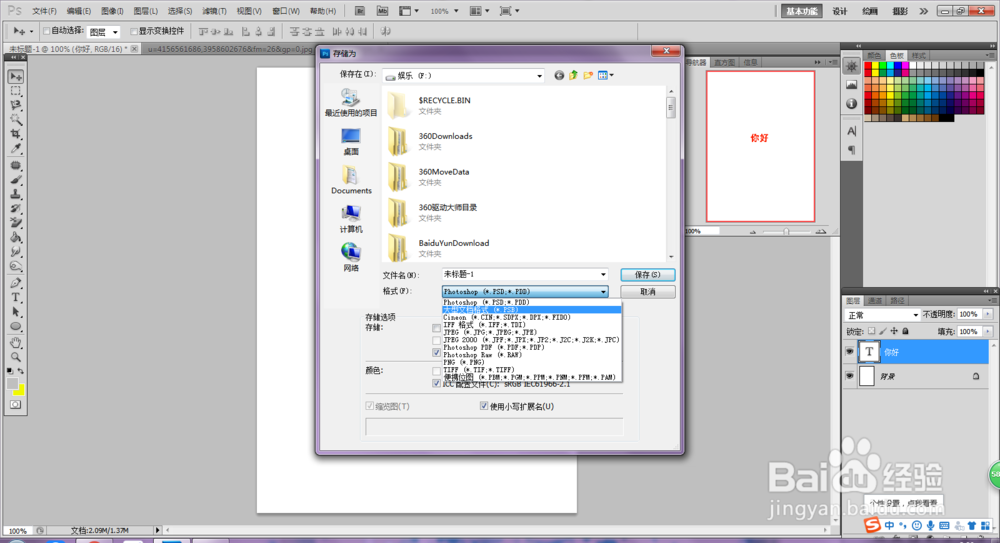The image size is (1000, 543).
Task: Select the Eraser tool
Action: [x=16, y=223]
